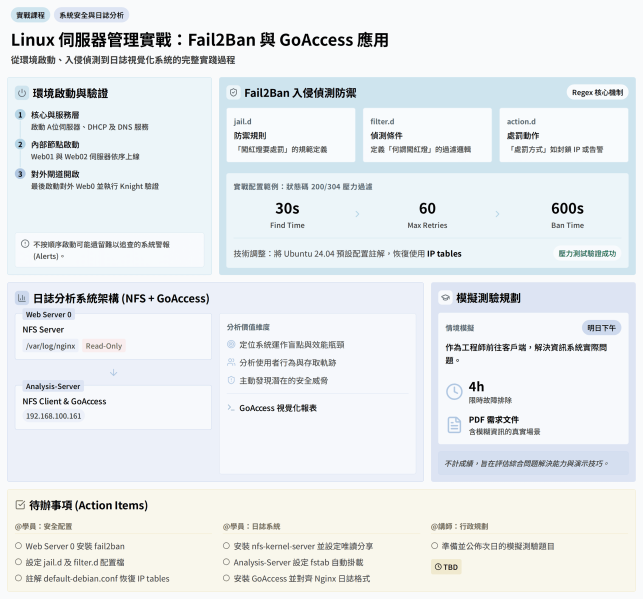Check off 設定 jail.d 及 filter.d 配置檔

tap(18, 562)
